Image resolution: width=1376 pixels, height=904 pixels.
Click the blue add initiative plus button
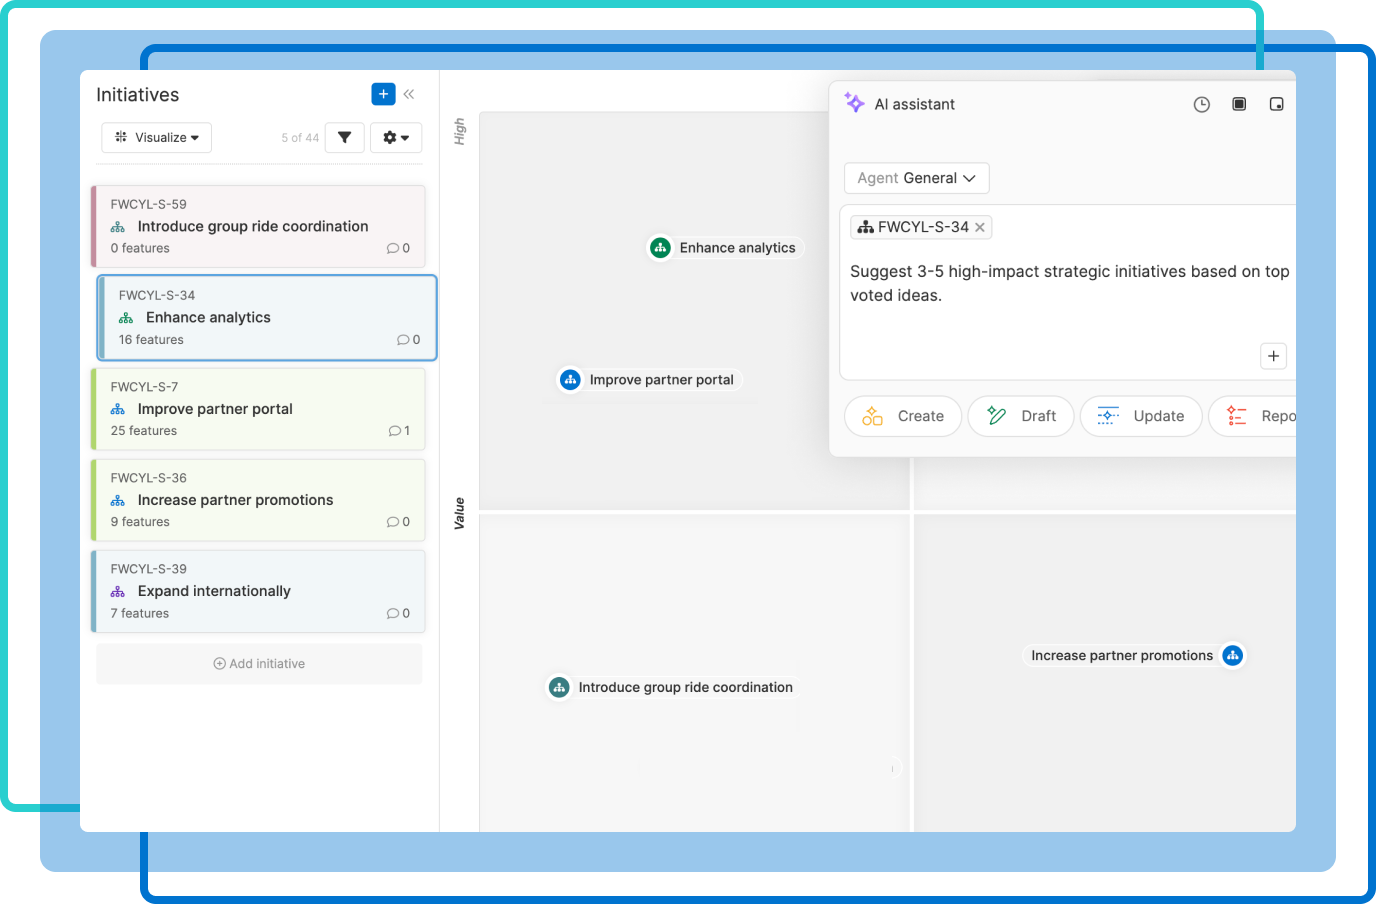pyautogui.click(x=383, y=94)
